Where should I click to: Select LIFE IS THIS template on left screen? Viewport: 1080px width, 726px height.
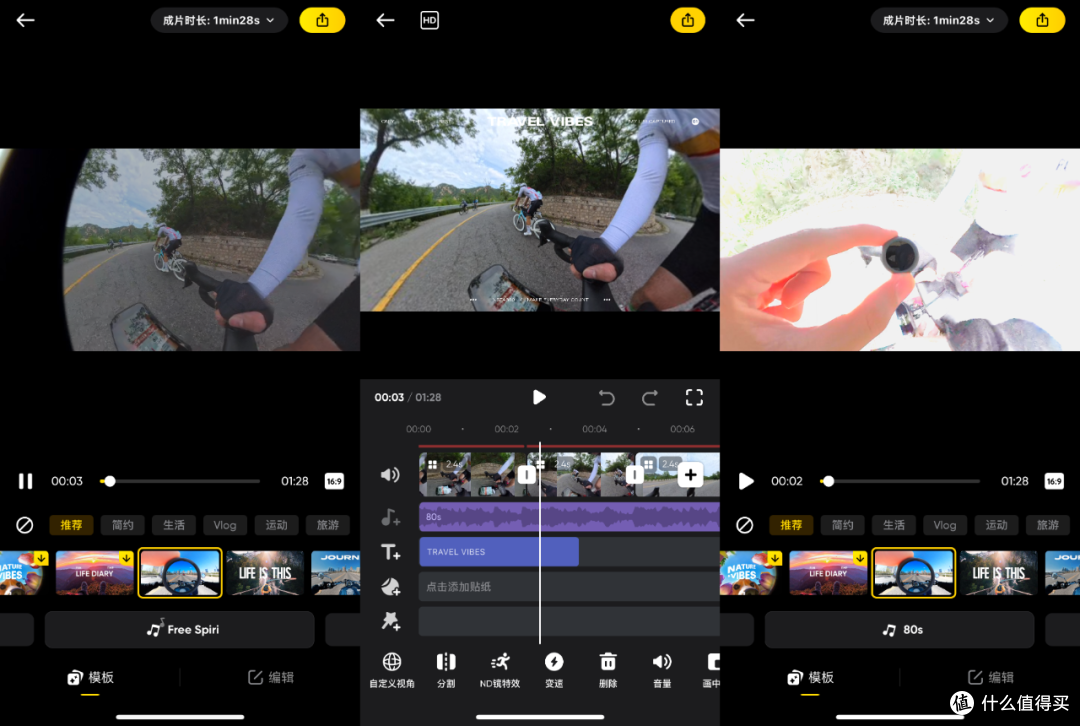pos(264,572)
